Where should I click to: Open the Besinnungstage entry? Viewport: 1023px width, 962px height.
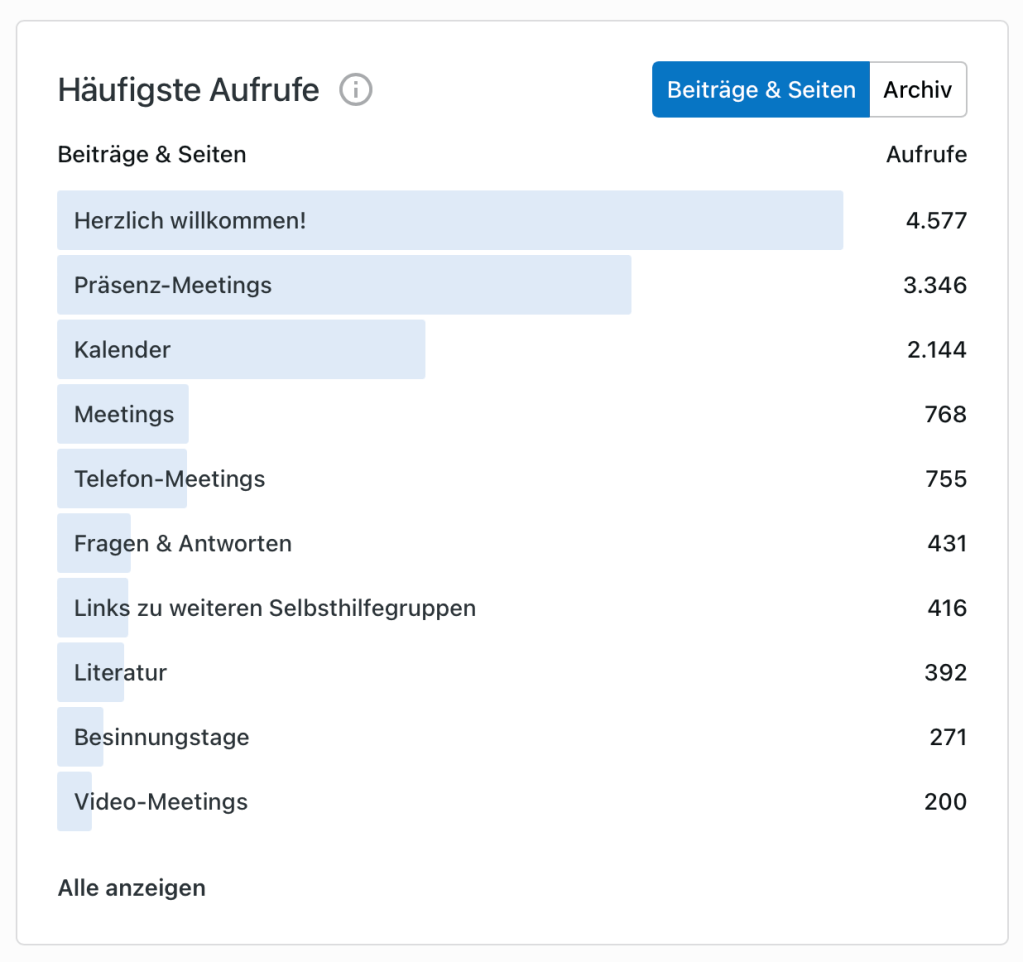pos(162,737)
